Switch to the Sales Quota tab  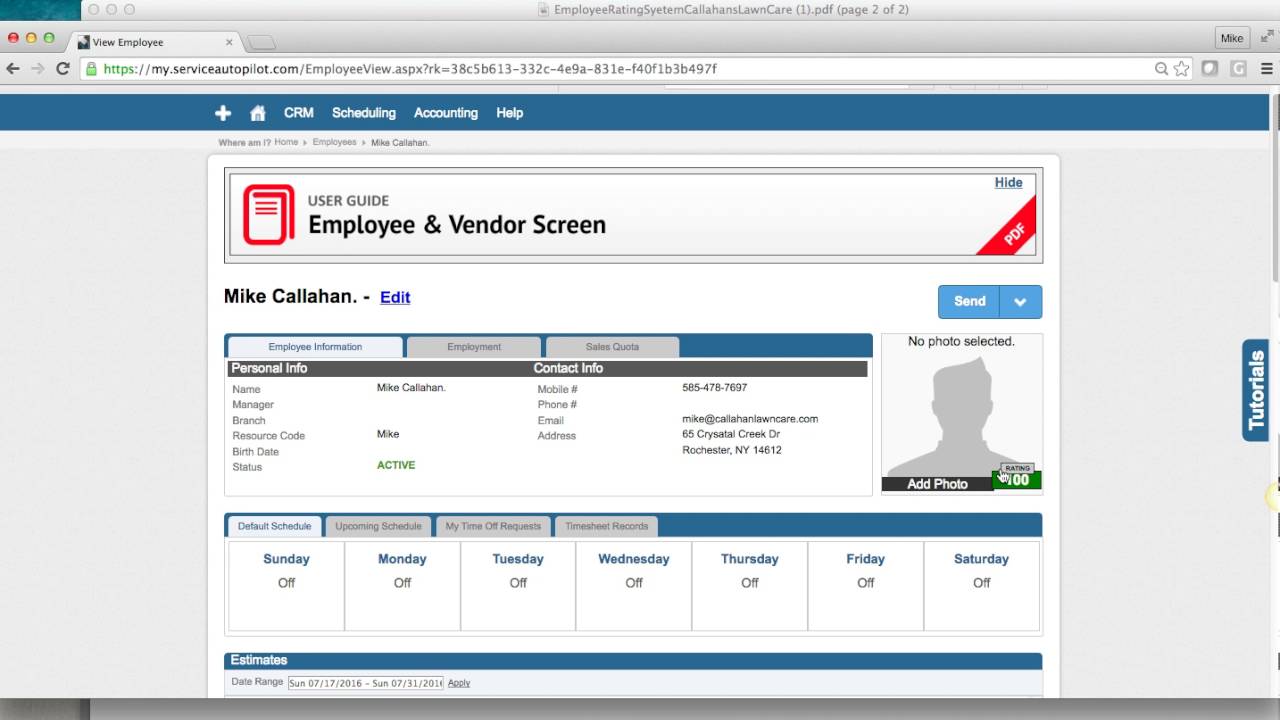[x=612, y=347]
